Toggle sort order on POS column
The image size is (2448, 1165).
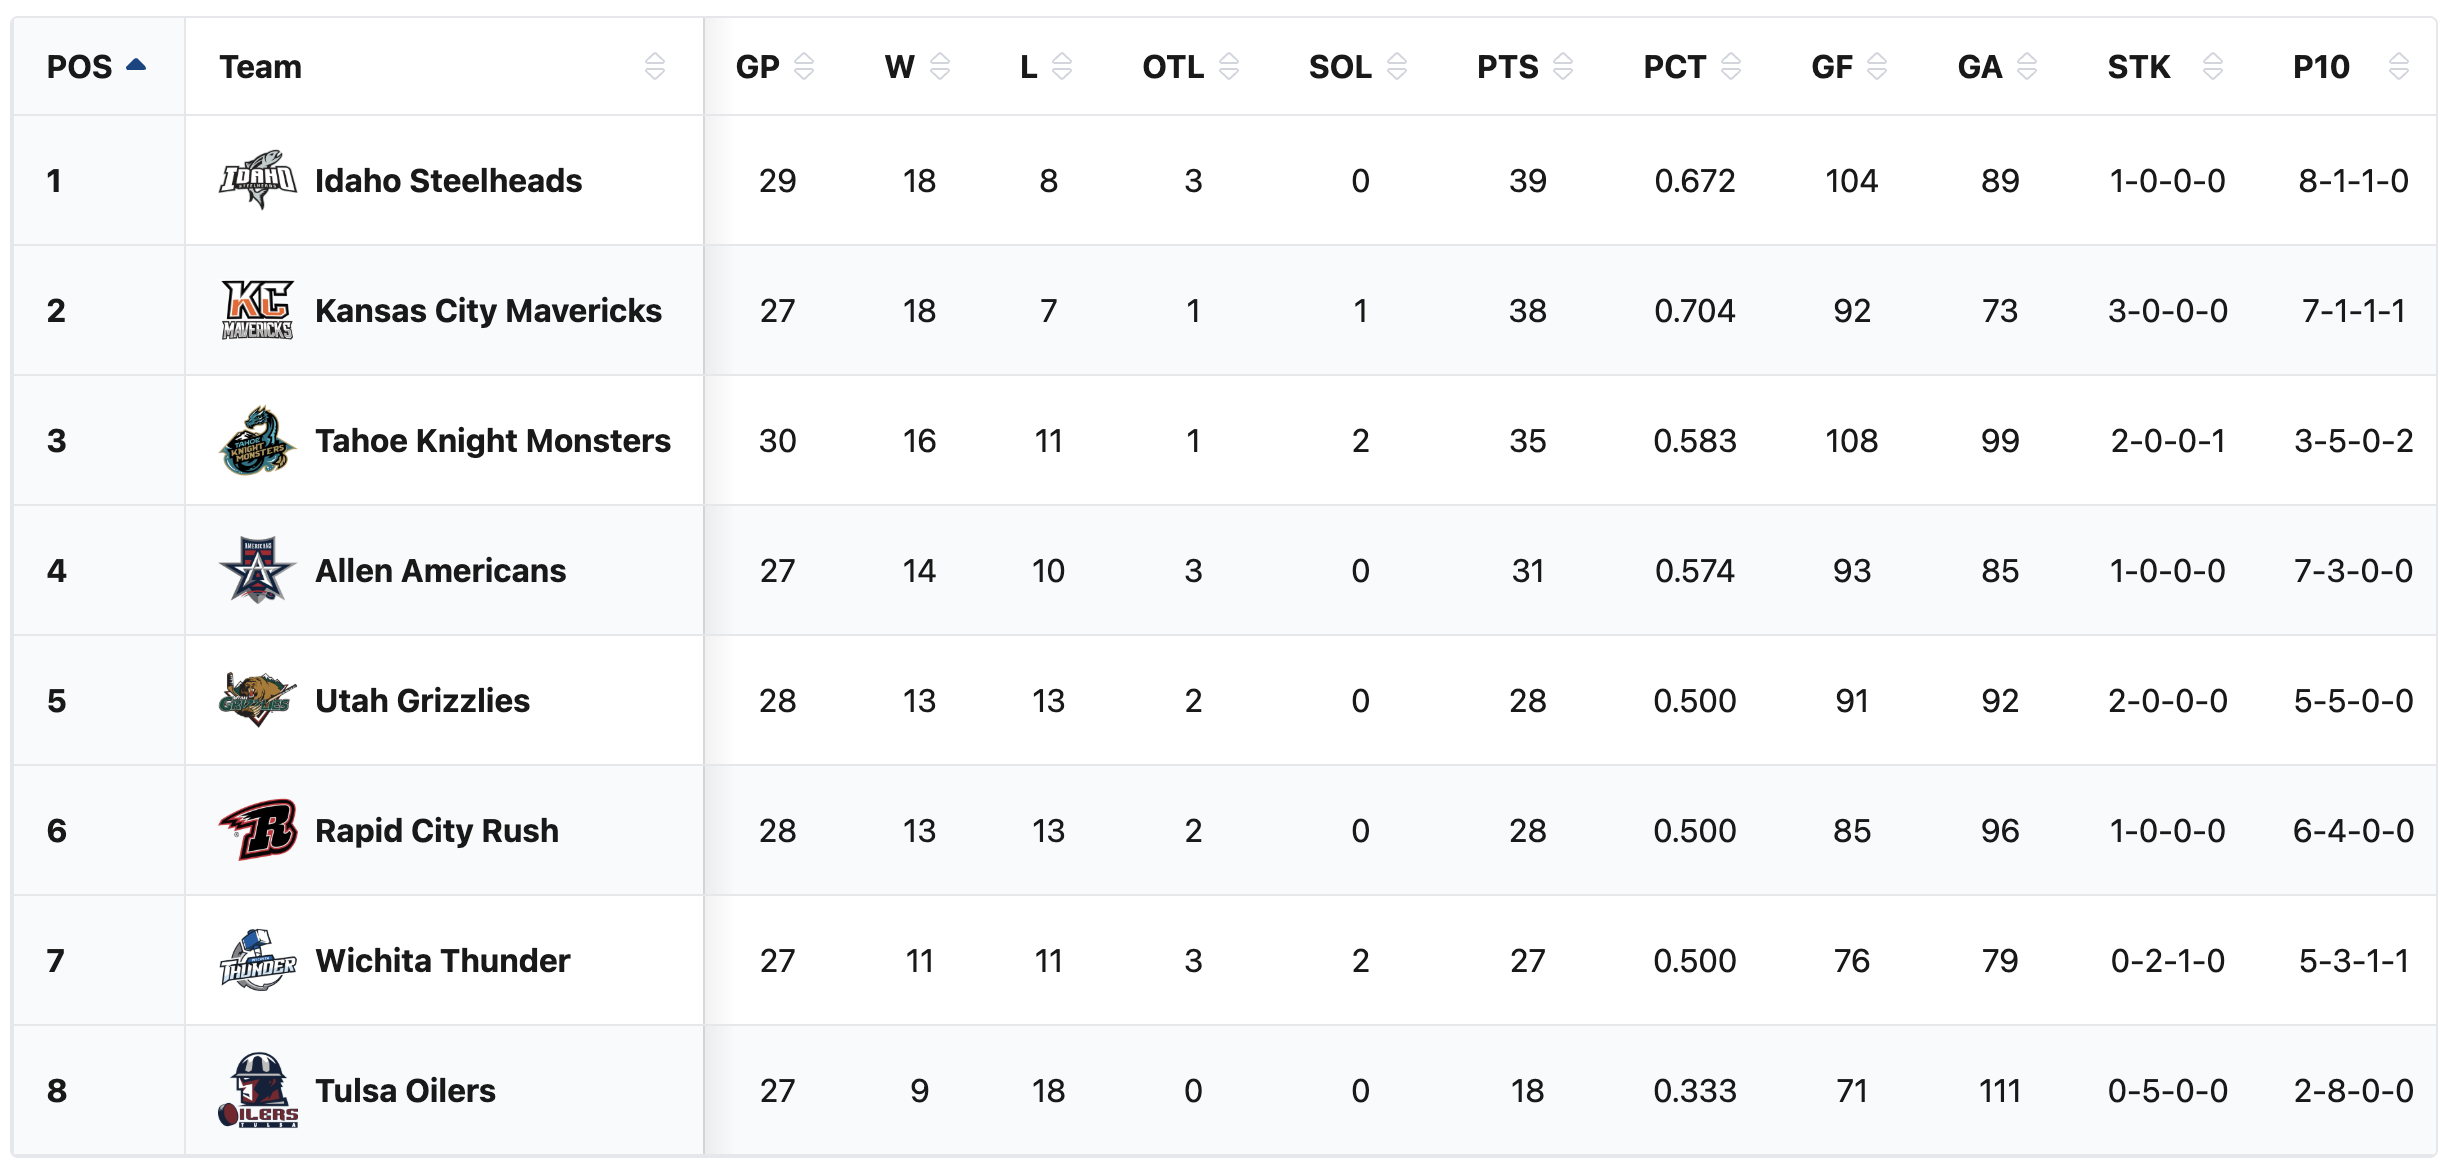coord(136,66)
